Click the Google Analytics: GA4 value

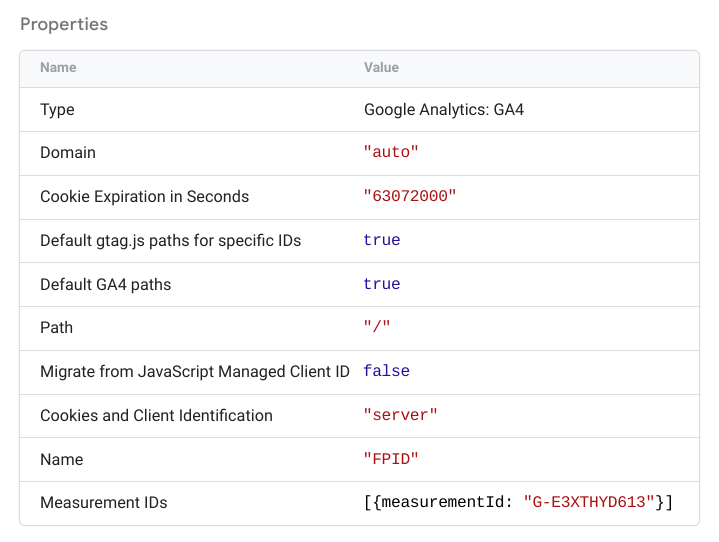(443, 110)
